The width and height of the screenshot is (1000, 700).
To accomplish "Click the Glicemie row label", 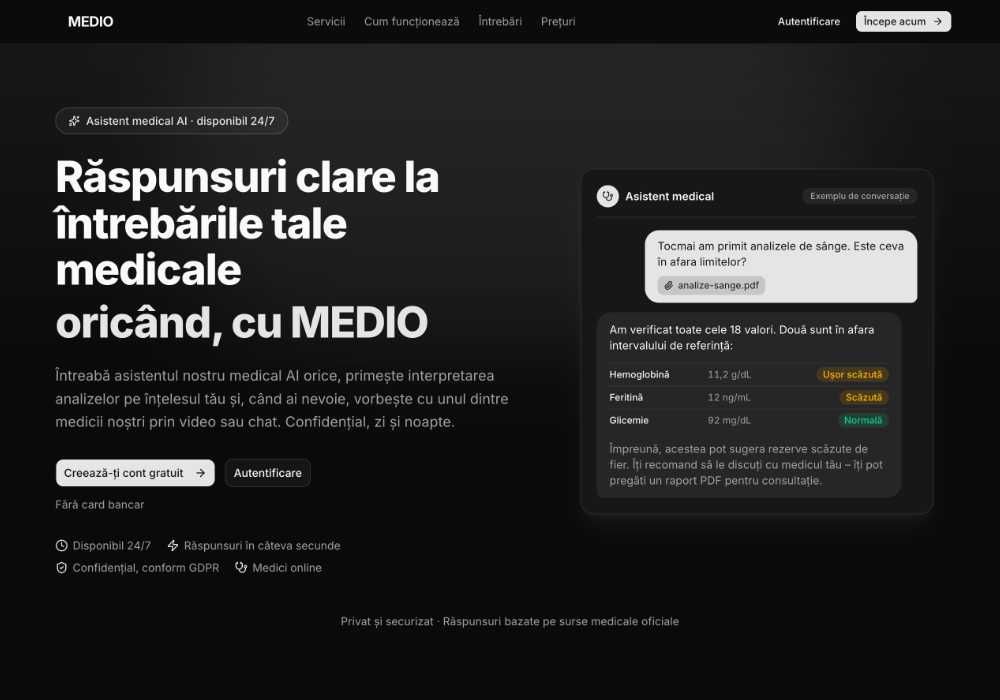I will 629,420.
